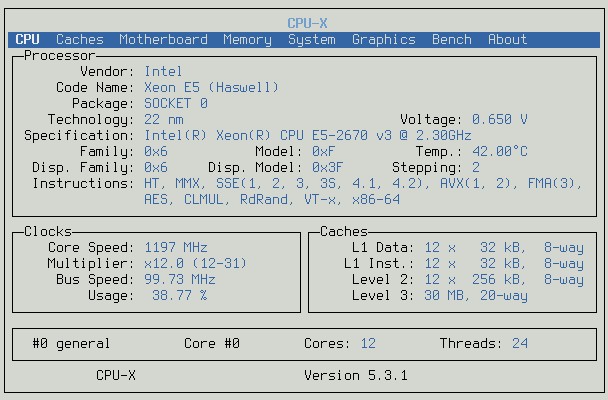Click the Version 5.3.1 text
Viewport: 608px width, 400px height.
[356, 375]
